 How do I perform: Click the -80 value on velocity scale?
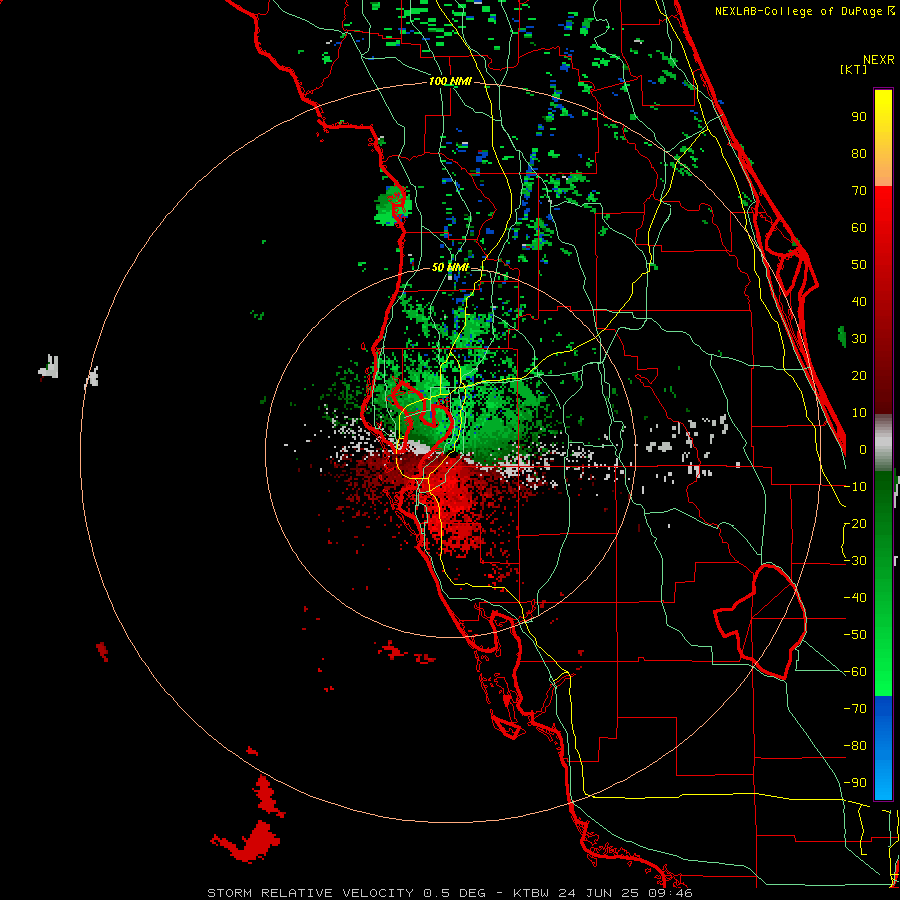tap(855, 746)
